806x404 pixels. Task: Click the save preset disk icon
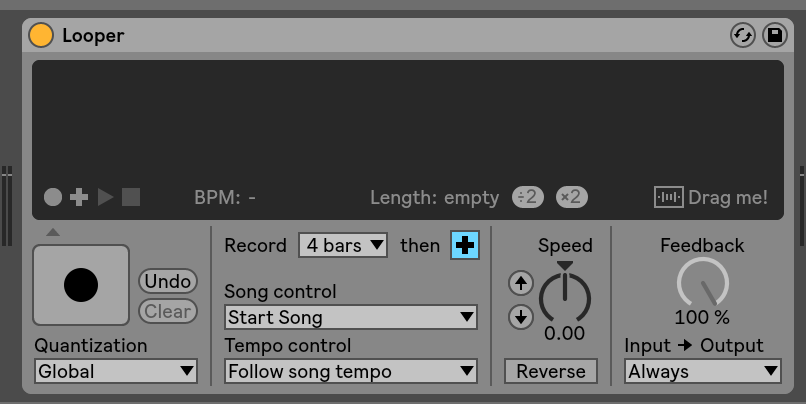(x=775, y=35)
